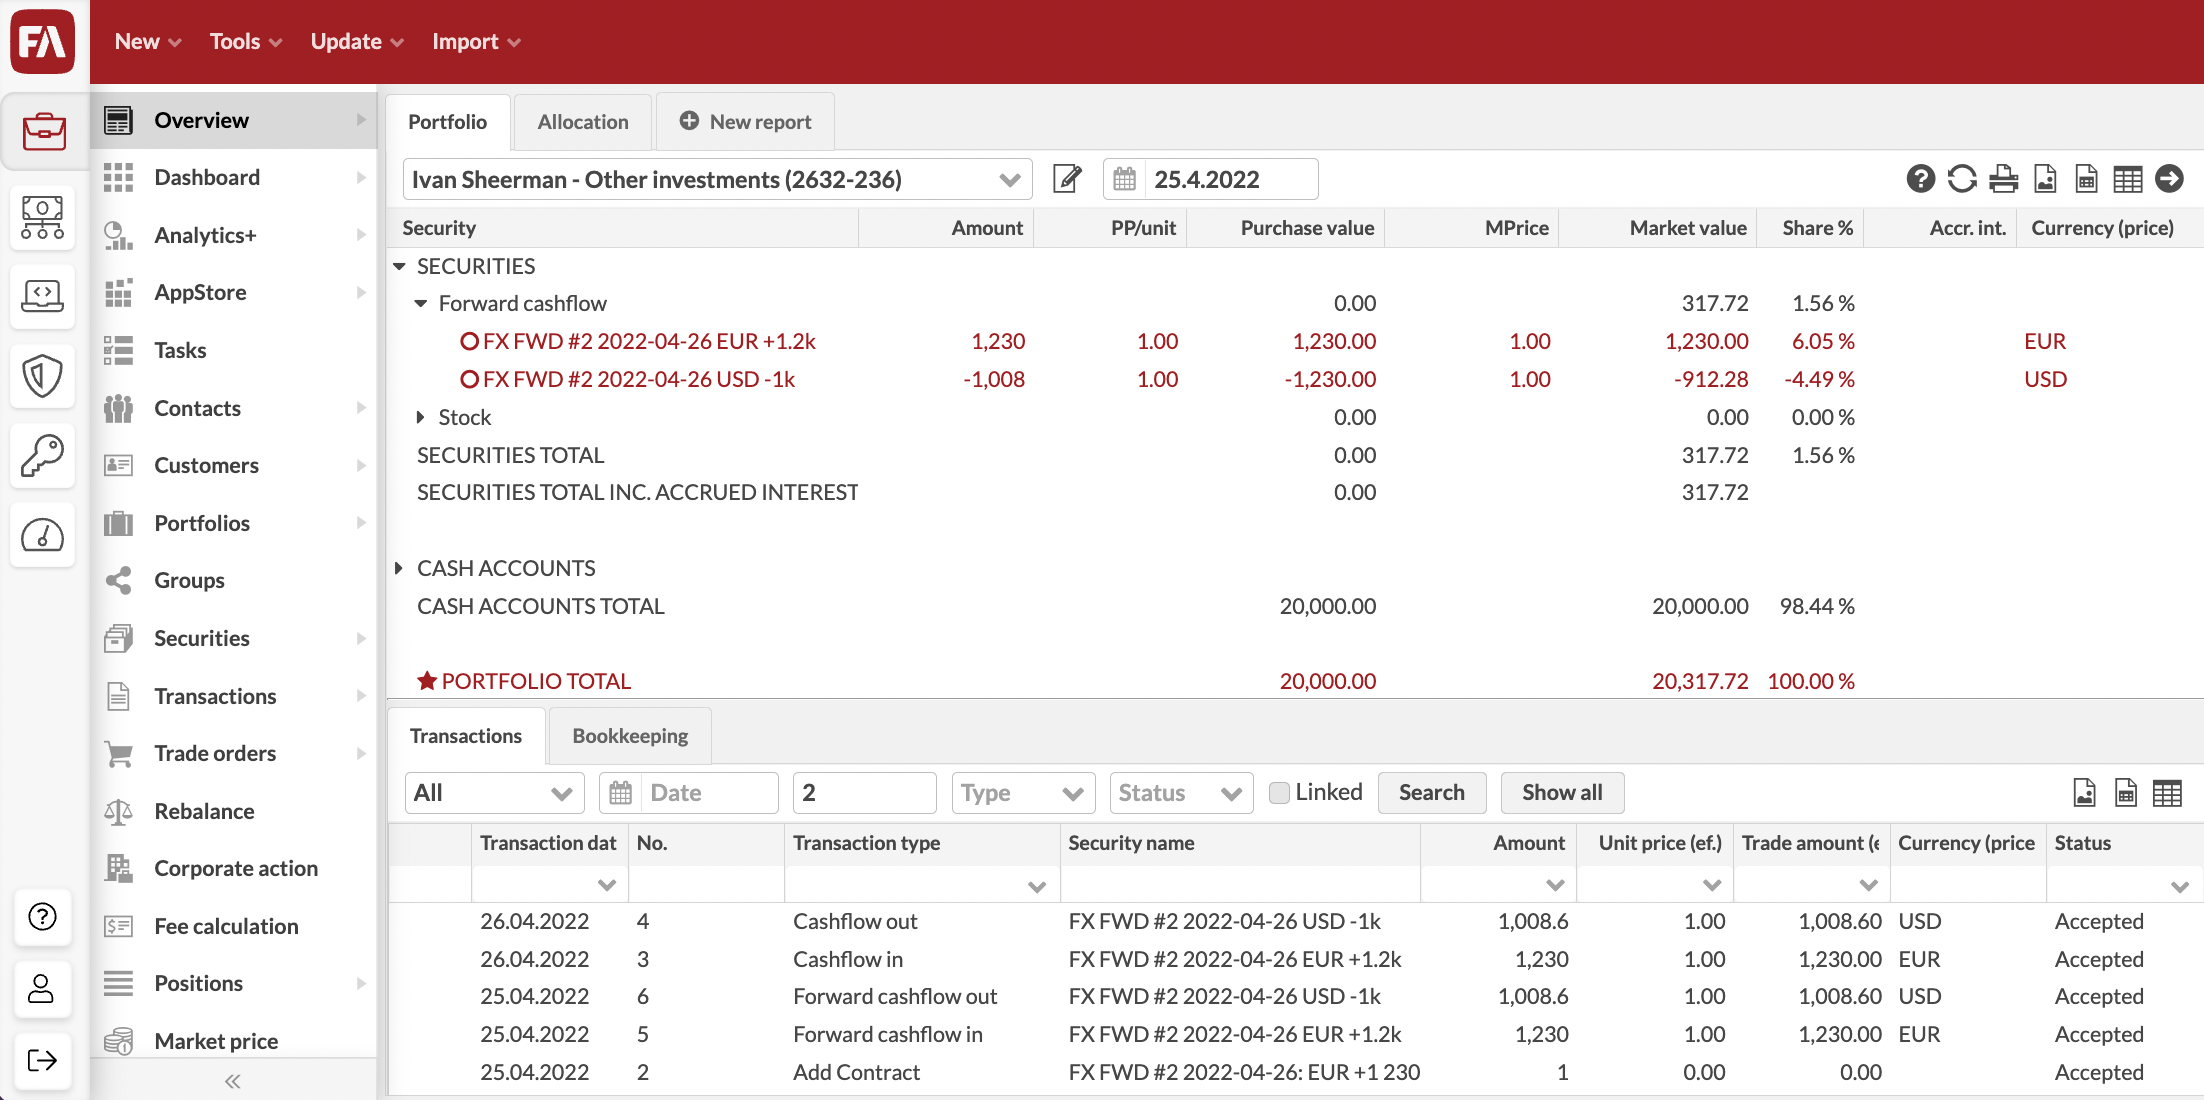Image resolution: width=2204 pixels, height=1100 pixels.
Task: Open the laptop code icon in the rail
Action: point(43,296)
